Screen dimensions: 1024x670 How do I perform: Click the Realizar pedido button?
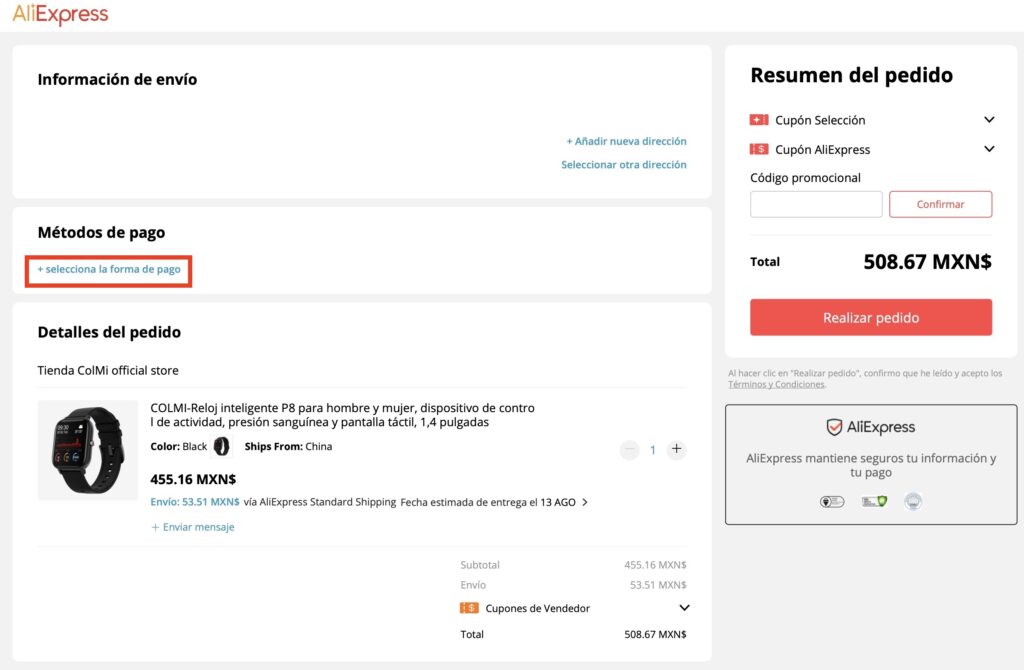(x=871, y=317)
